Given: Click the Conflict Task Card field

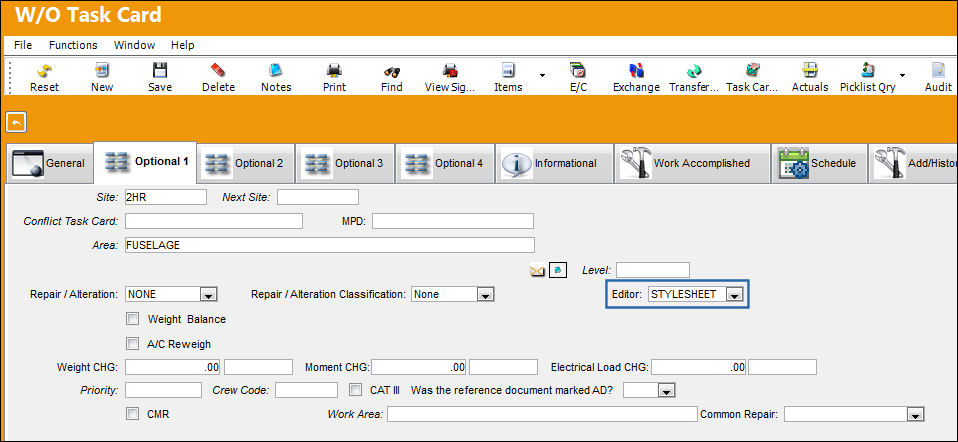Looking at the screenshot, I should point(213,221).
